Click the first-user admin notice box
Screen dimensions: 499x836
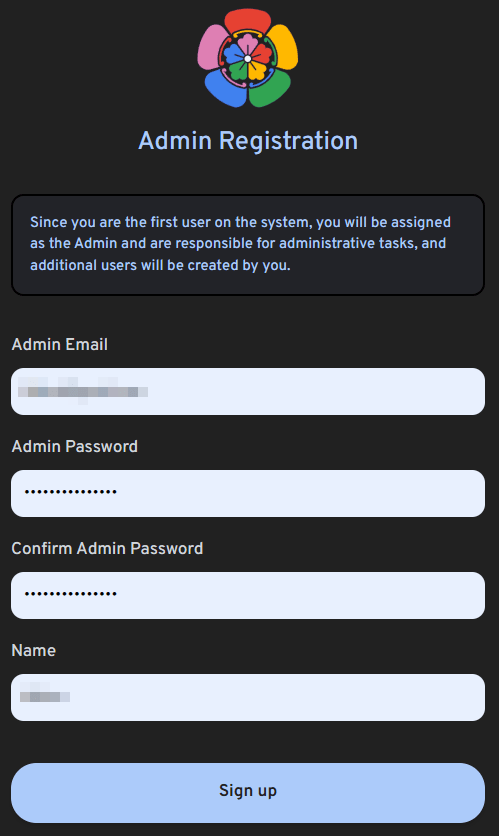248,245
